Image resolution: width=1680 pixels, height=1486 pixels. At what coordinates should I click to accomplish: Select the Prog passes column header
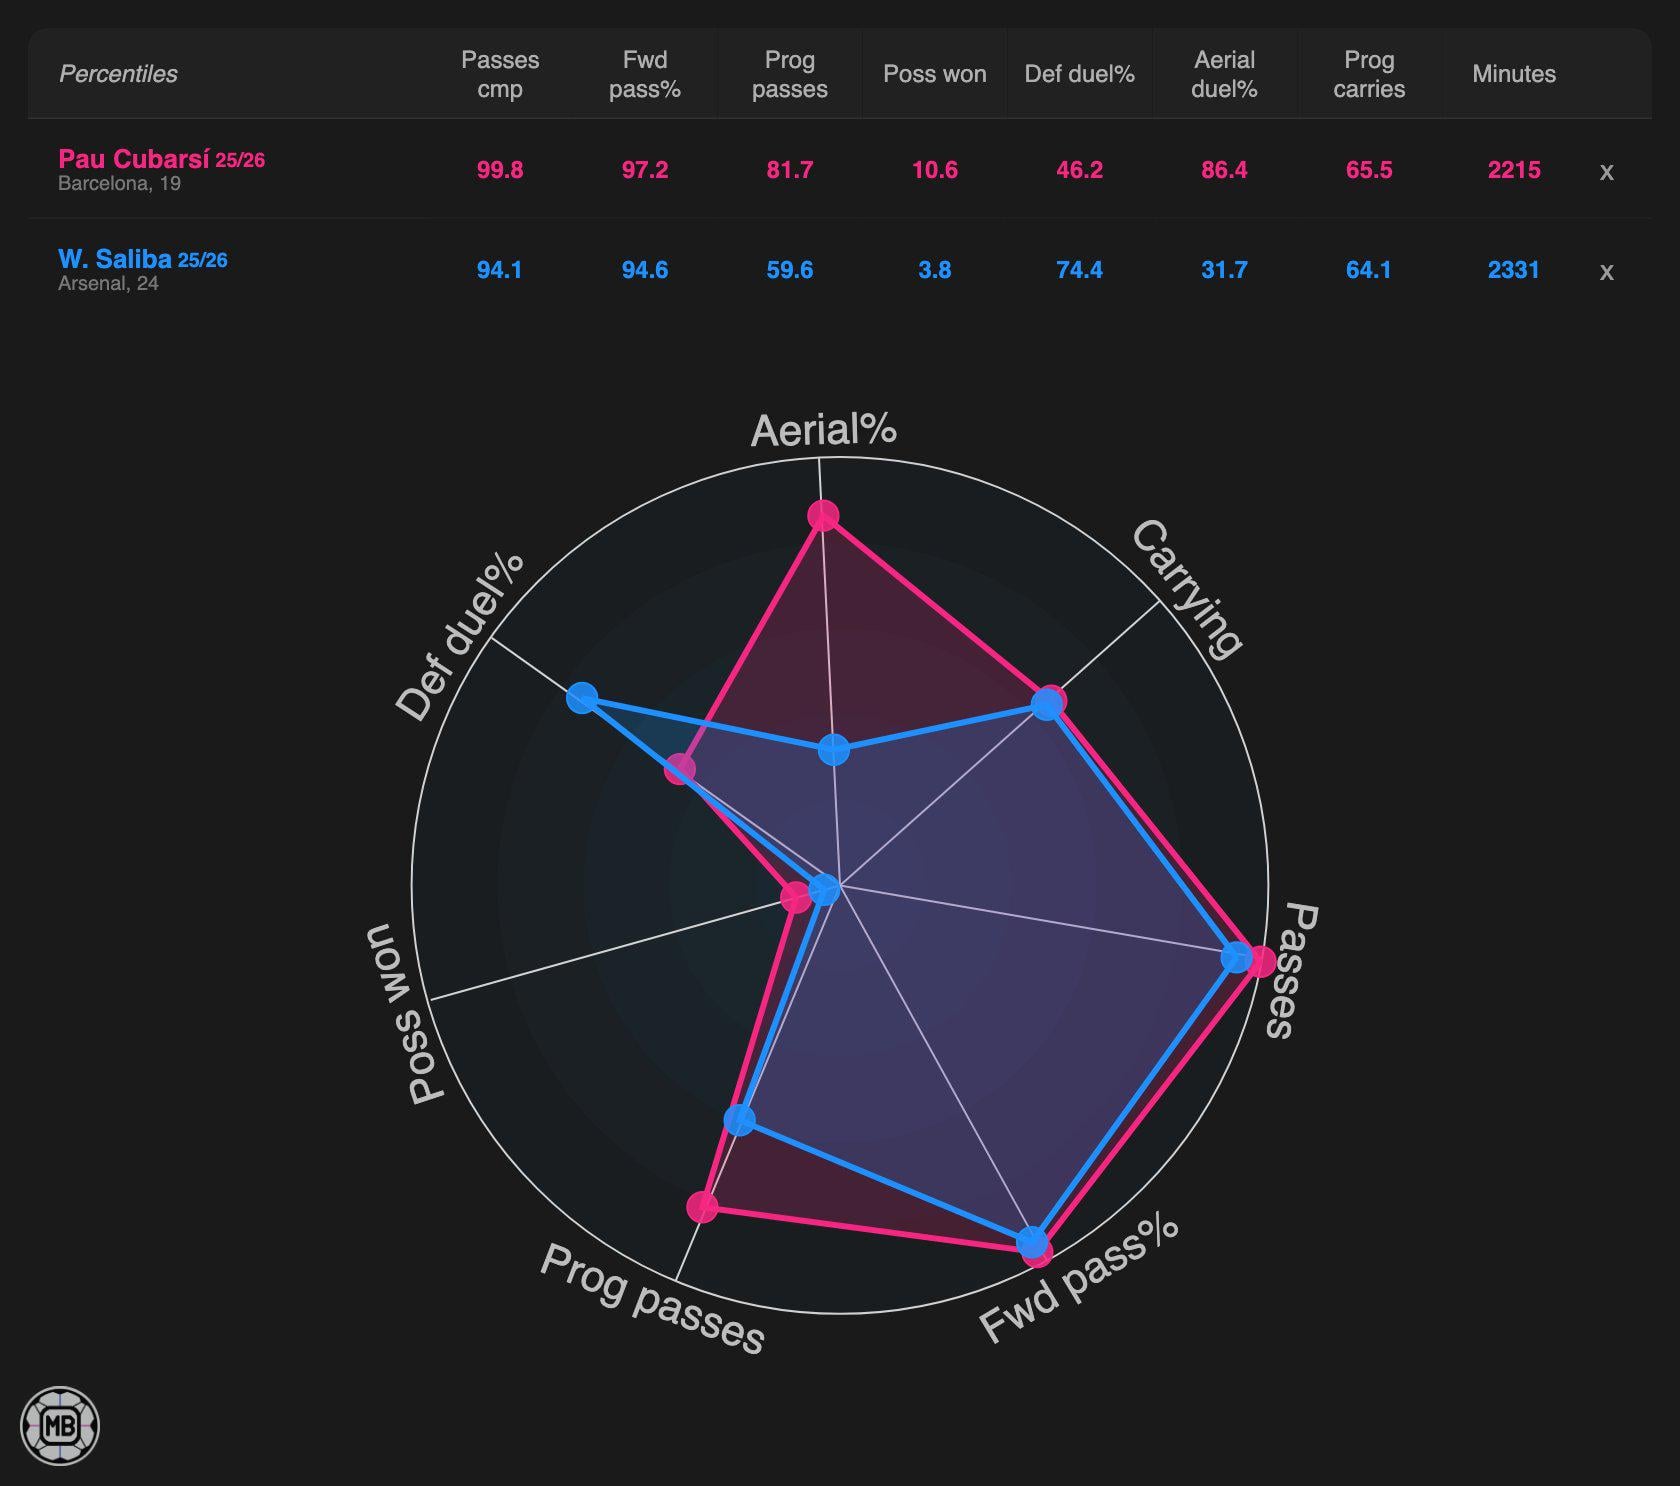pyautogui.click(x=790, y=74)
